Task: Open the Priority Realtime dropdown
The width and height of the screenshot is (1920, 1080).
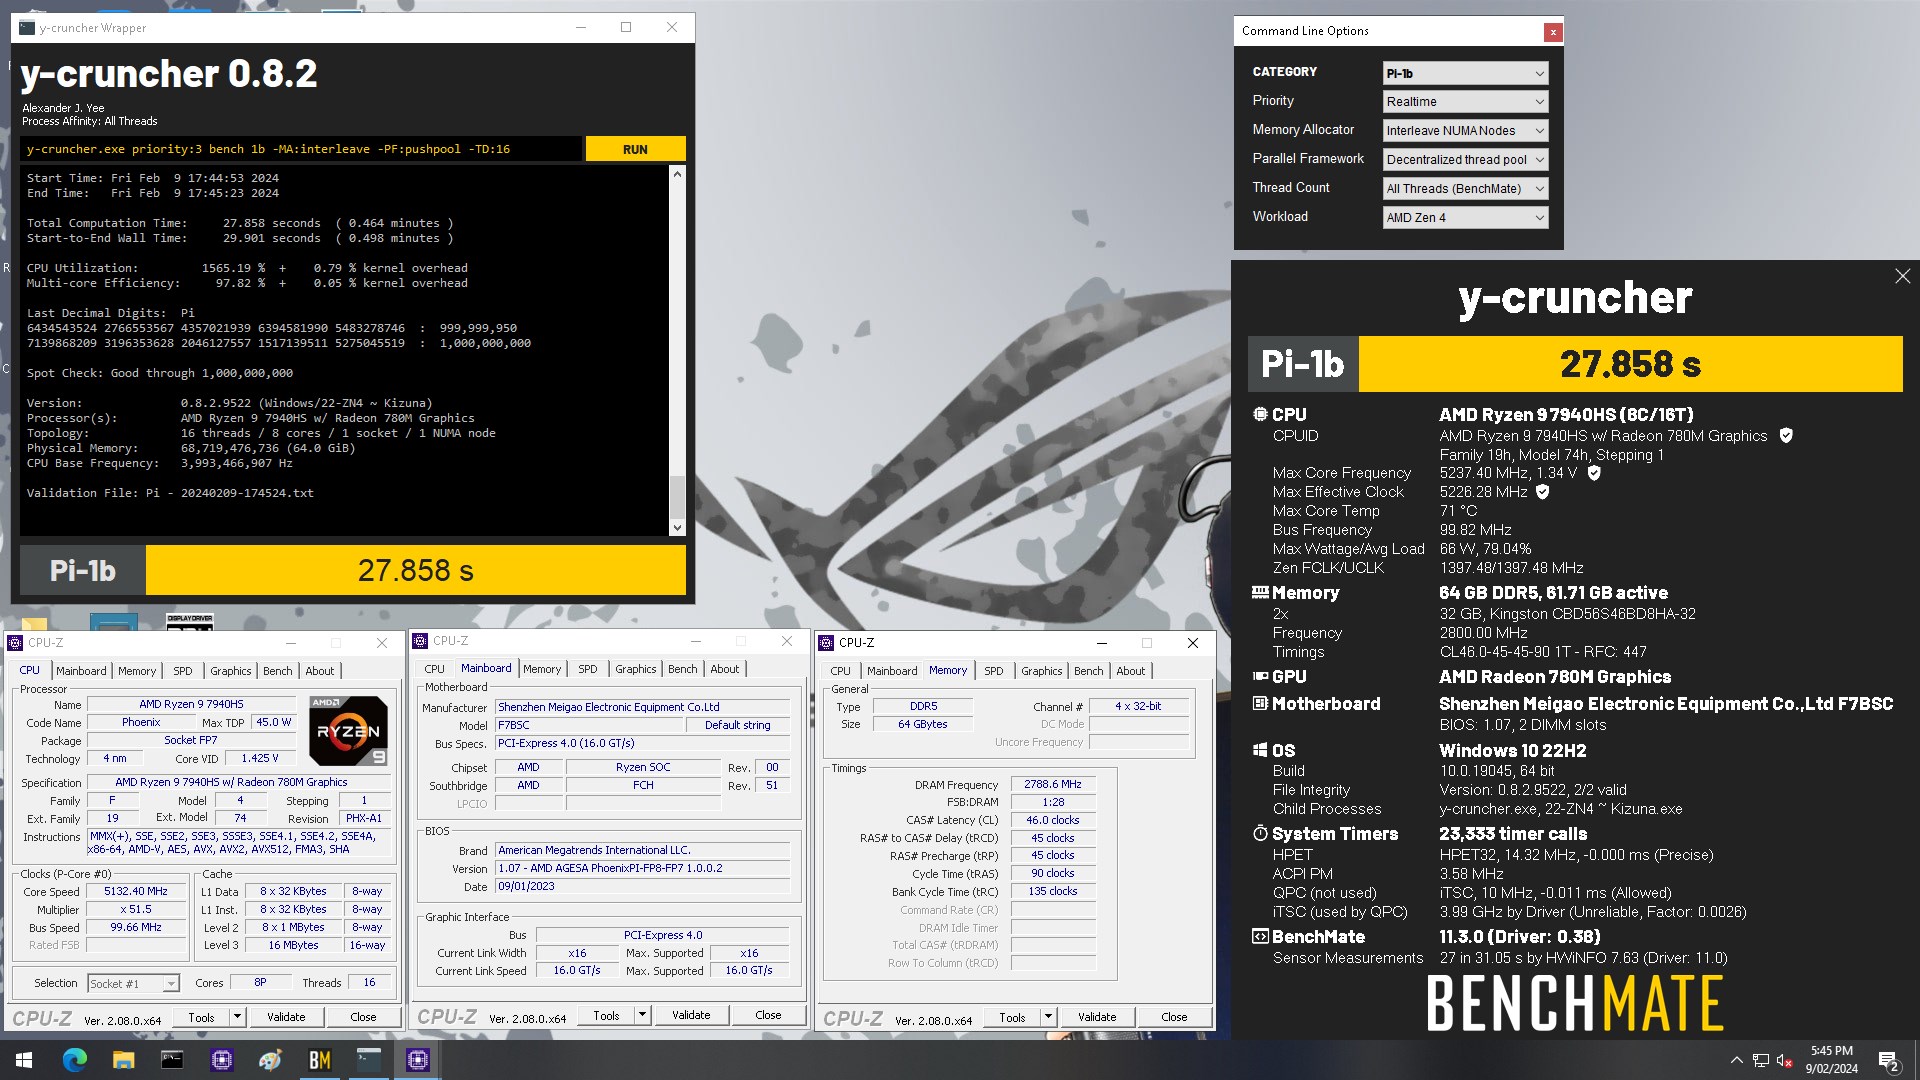Action: click(x=1465, y=102)
